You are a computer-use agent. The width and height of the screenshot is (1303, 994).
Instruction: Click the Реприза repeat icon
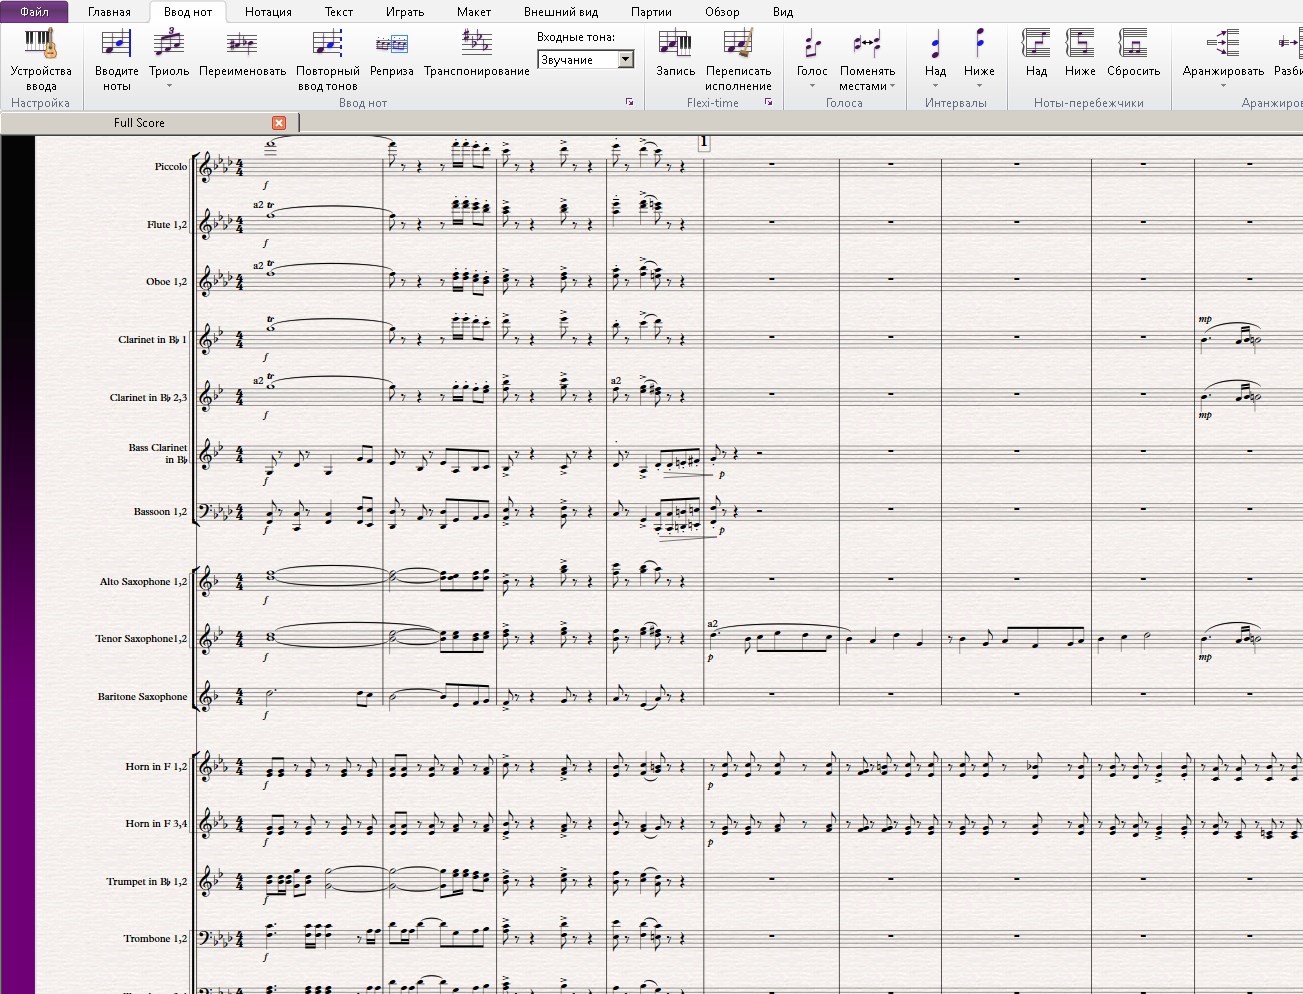pos(392,45)
